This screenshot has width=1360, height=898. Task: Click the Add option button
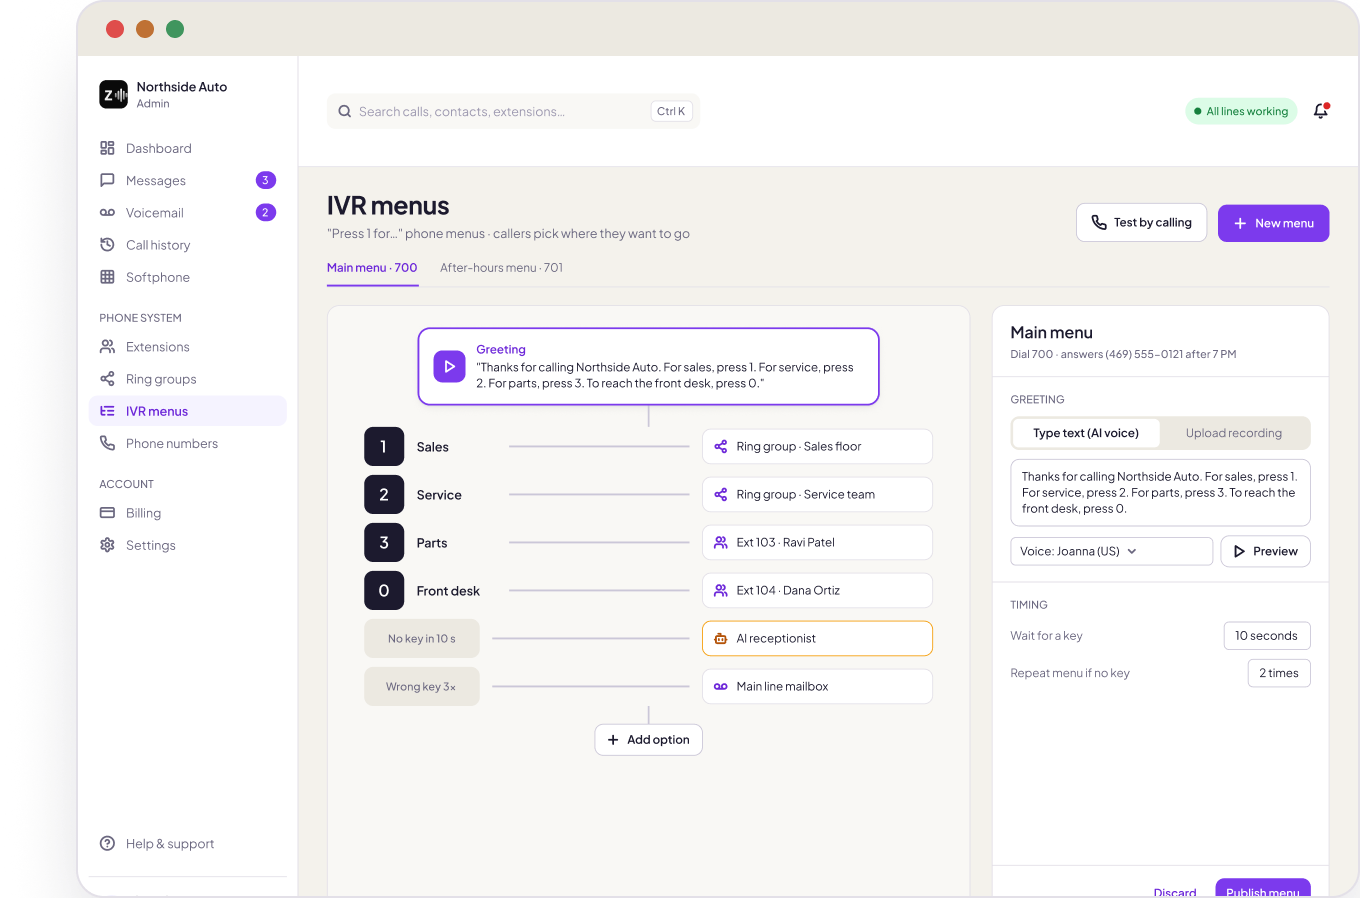pos(649,740)
